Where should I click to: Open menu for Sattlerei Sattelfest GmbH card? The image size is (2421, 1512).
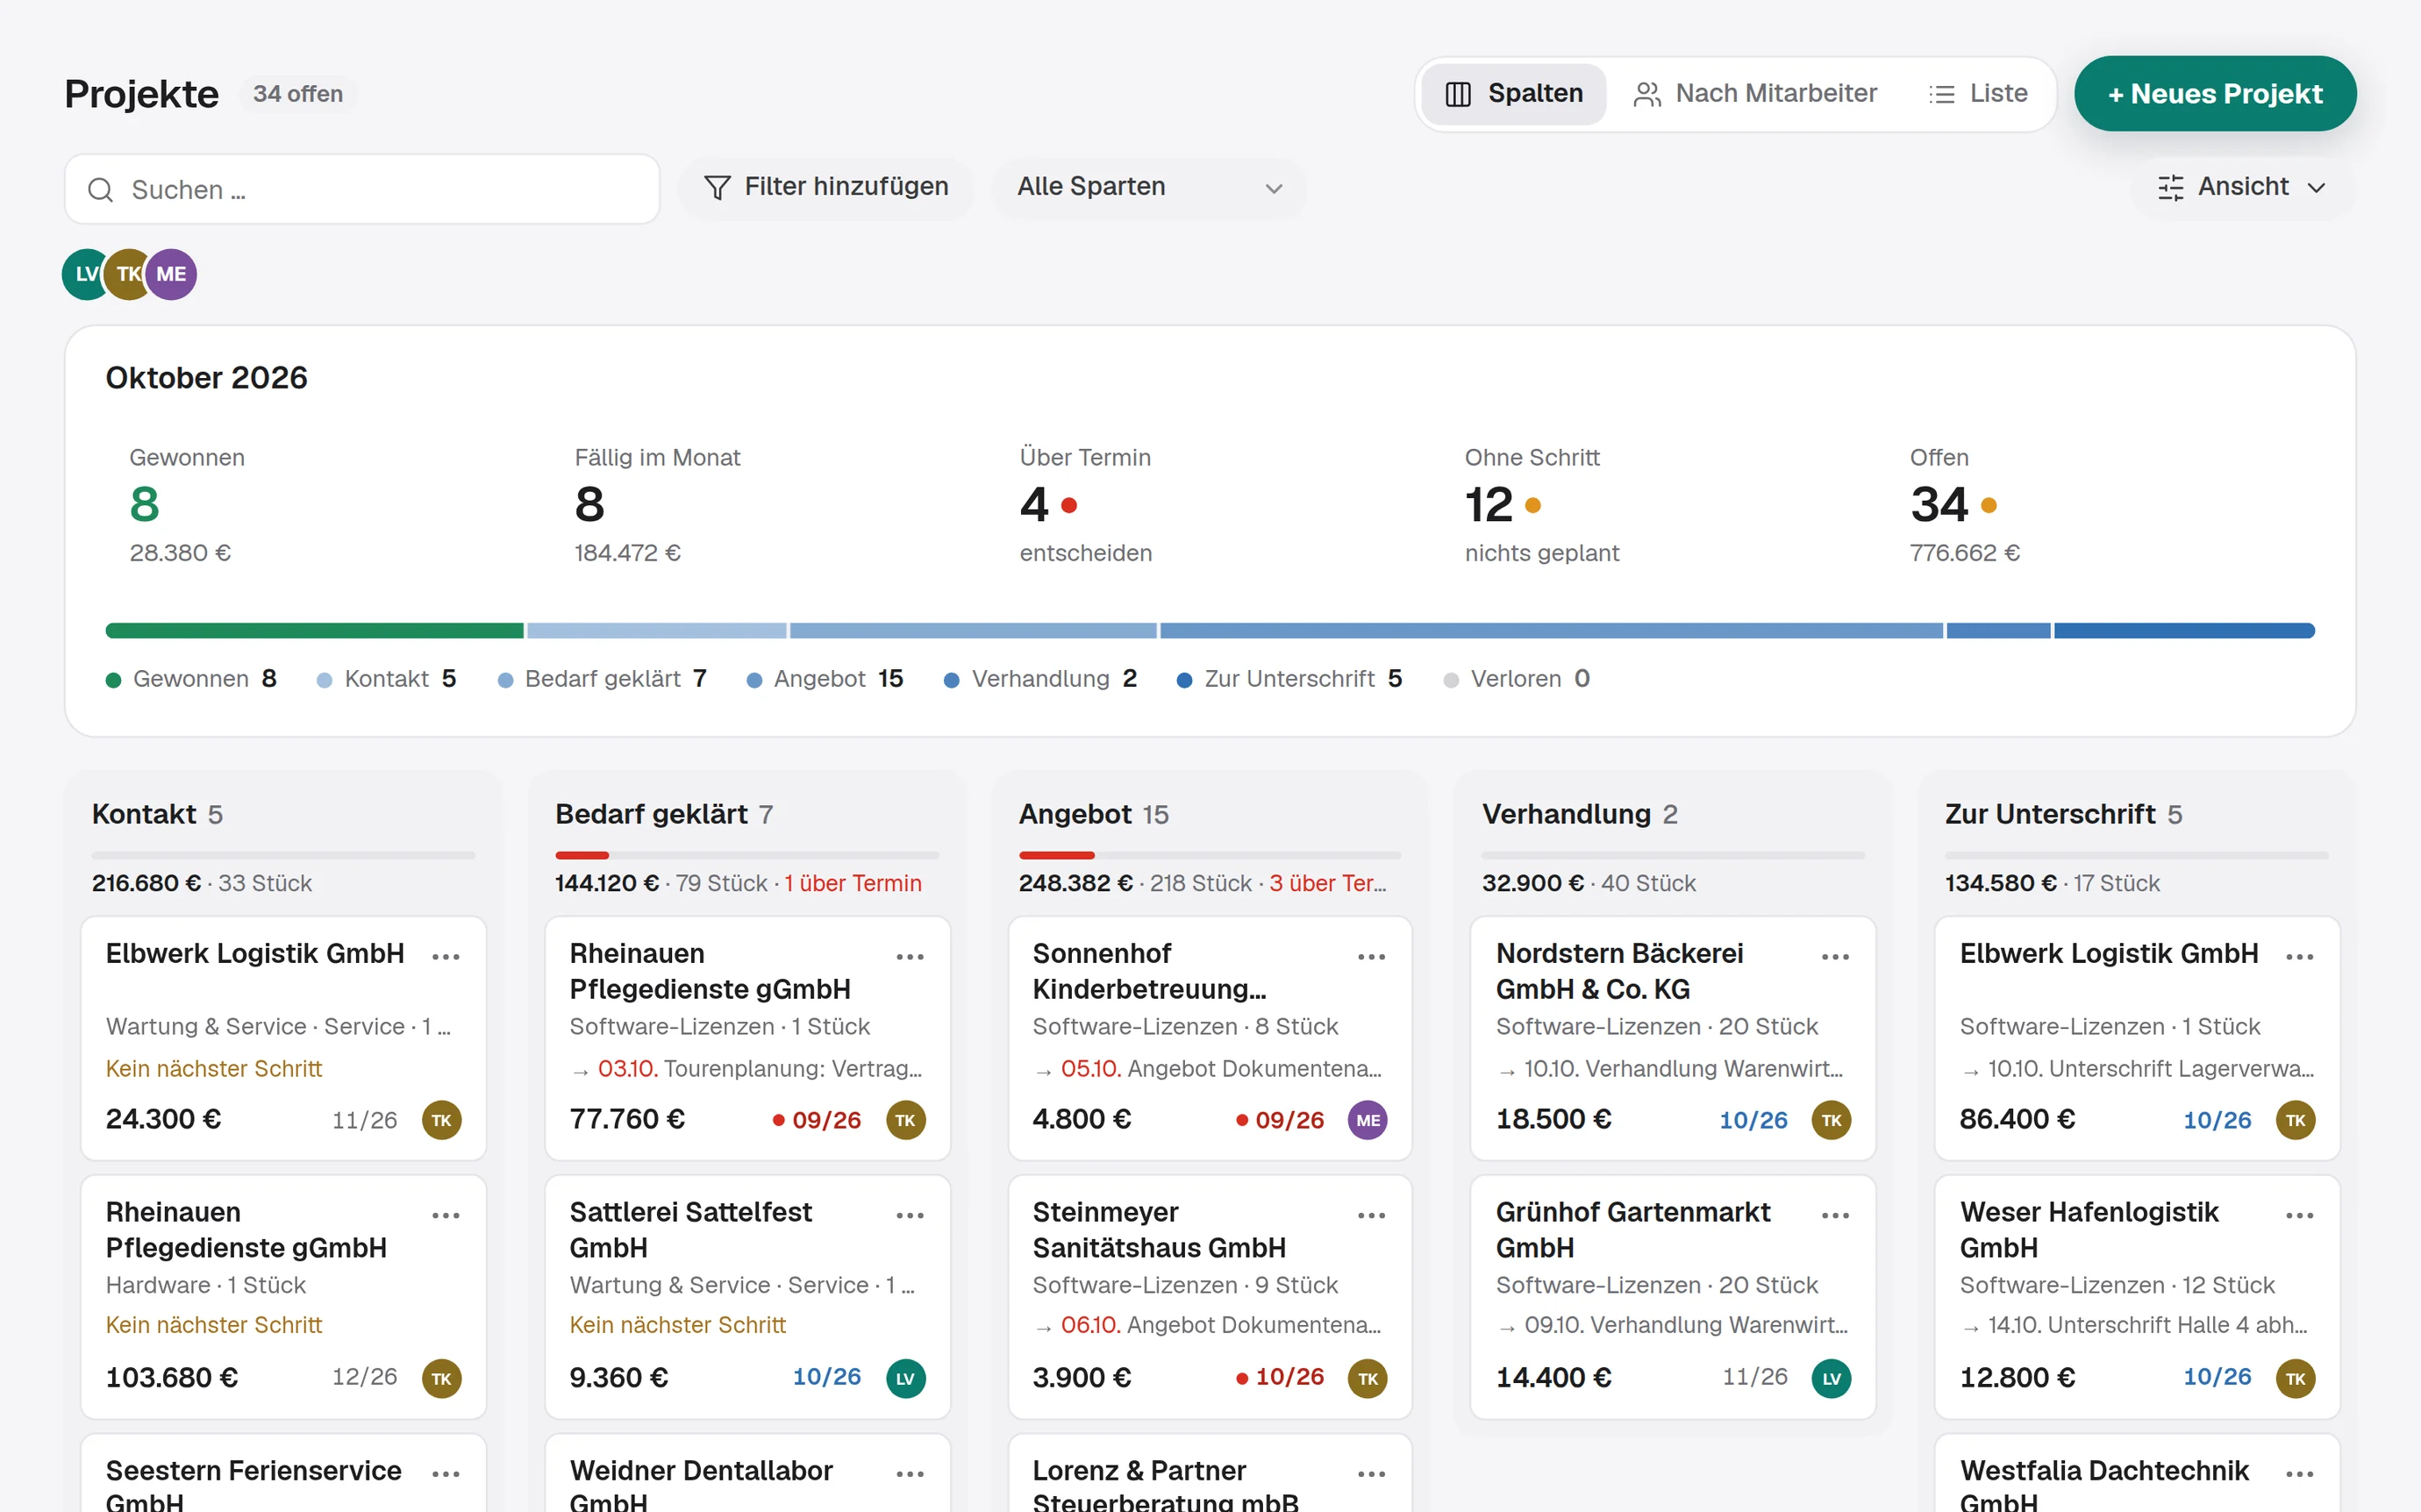[910, 1216]
